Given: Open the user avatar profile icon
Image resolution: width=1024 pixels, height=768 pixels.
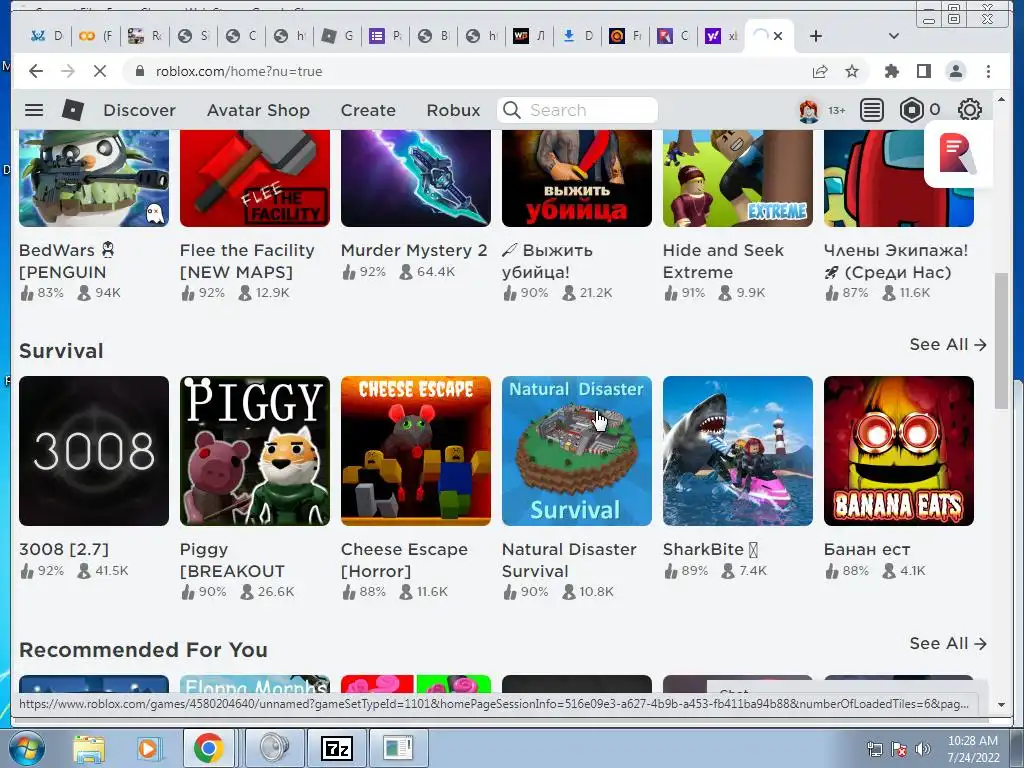Looking at the screenshot, I should point(809,110).
